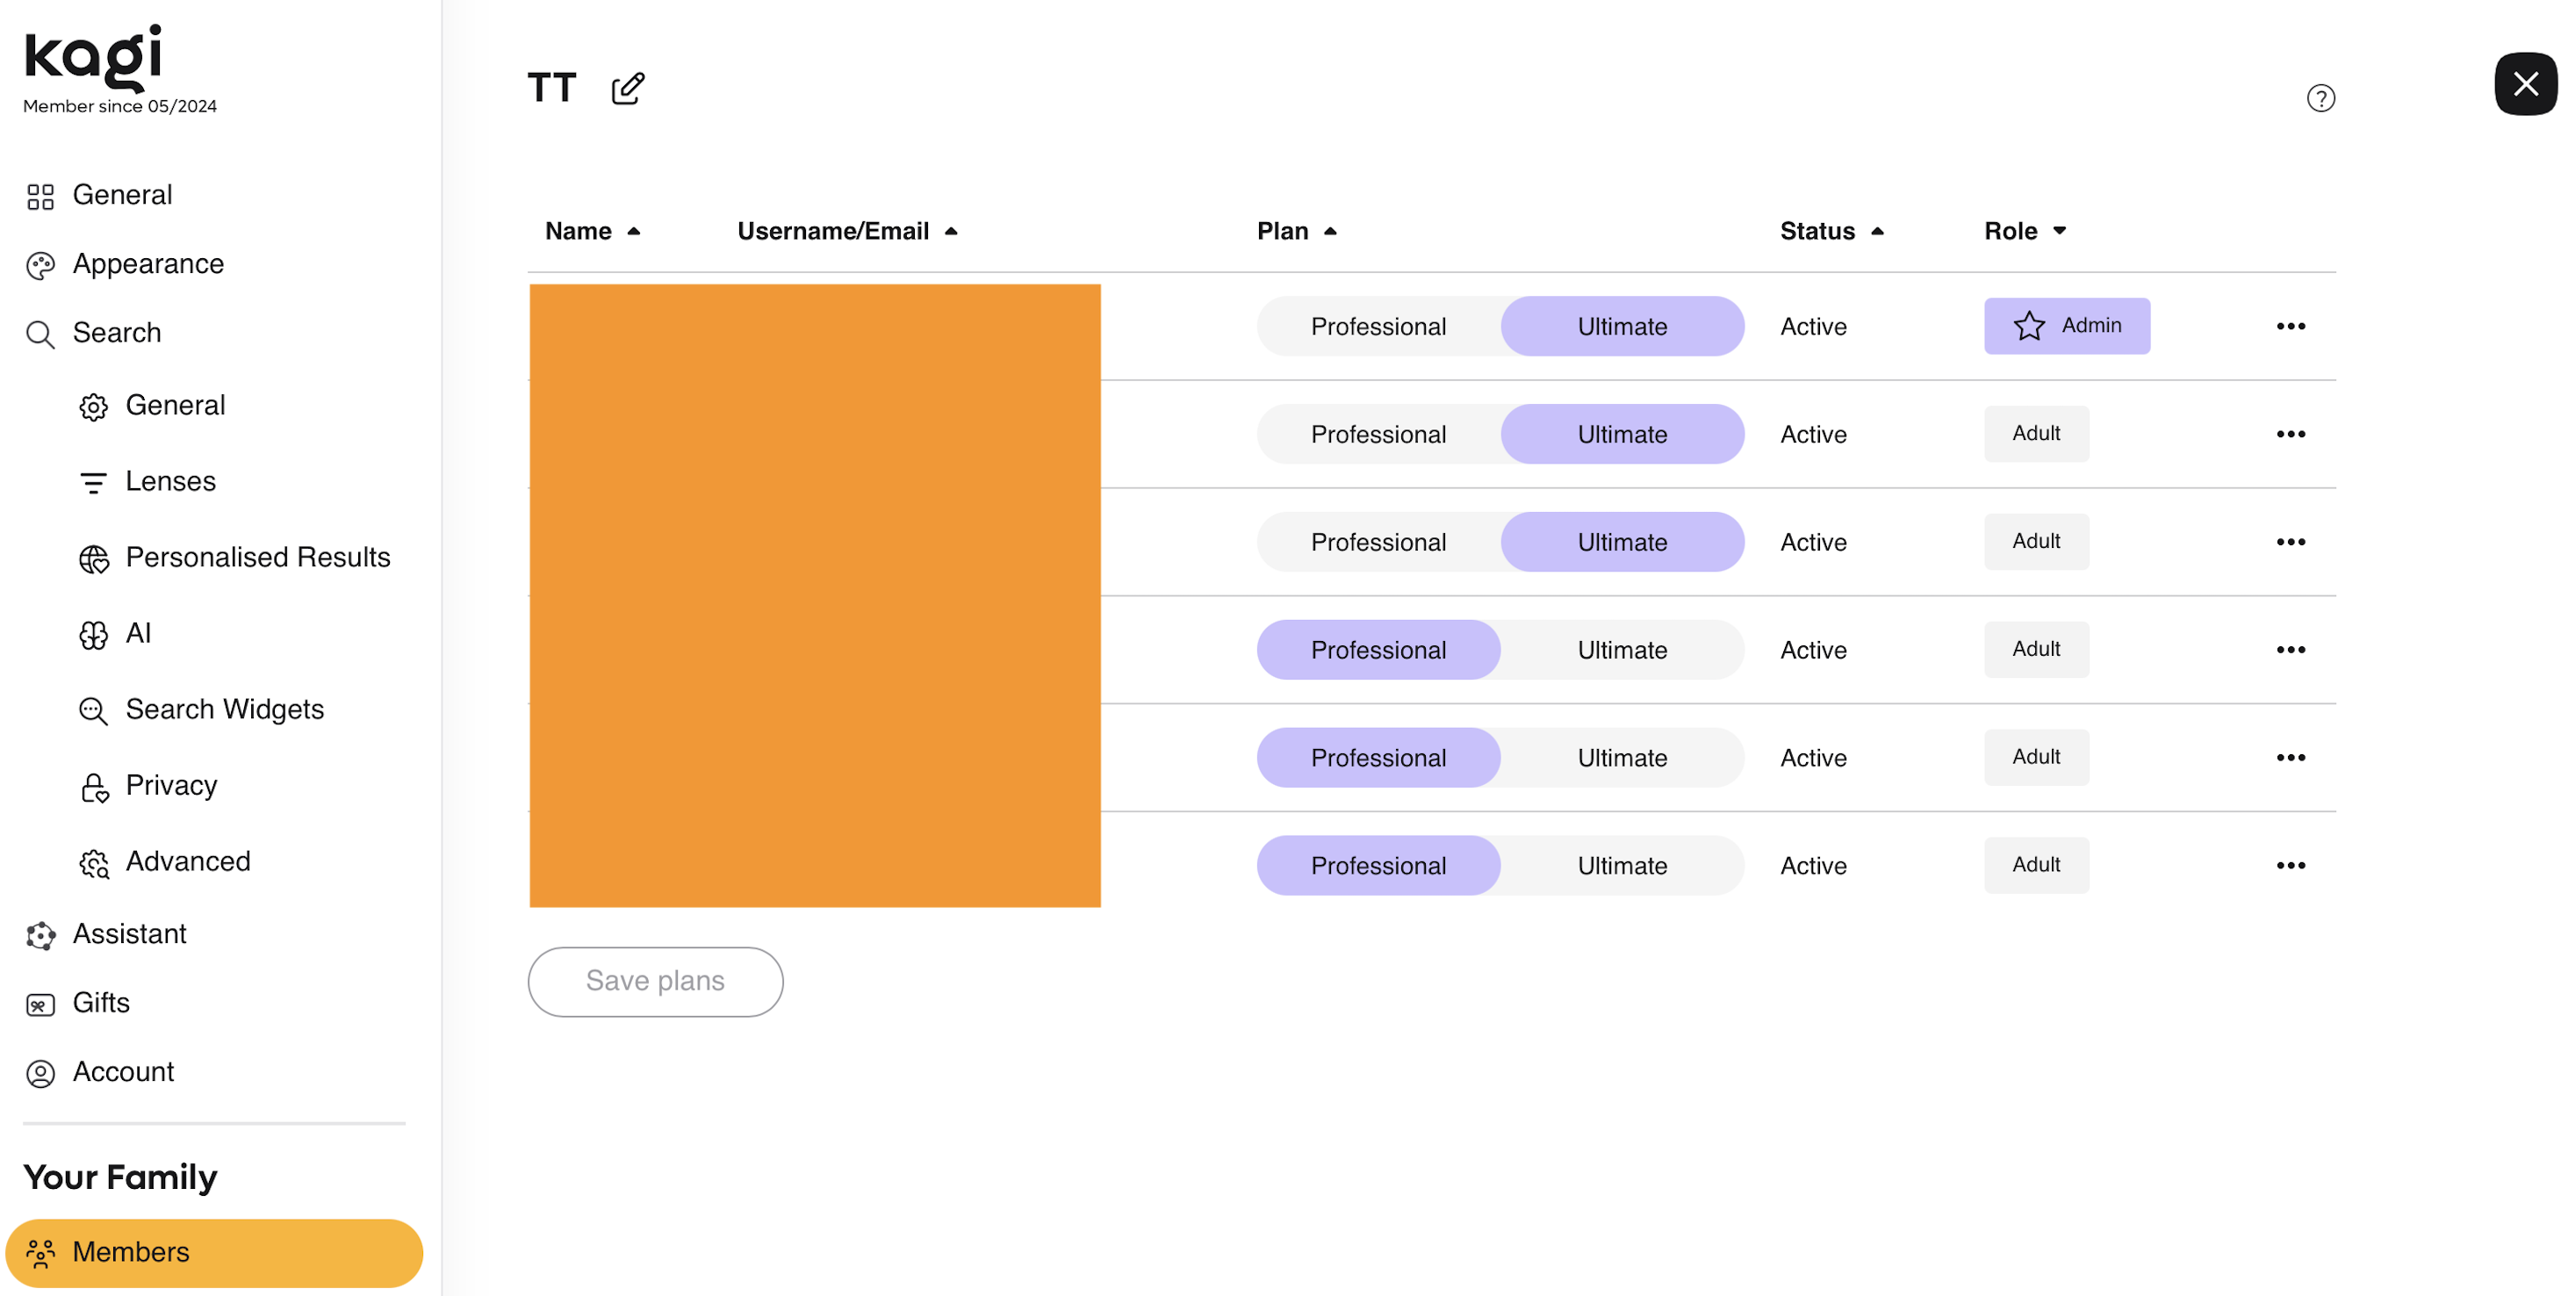Click the star Admin role badge
This screenshot has height=1296, width=2576.
2066,326
